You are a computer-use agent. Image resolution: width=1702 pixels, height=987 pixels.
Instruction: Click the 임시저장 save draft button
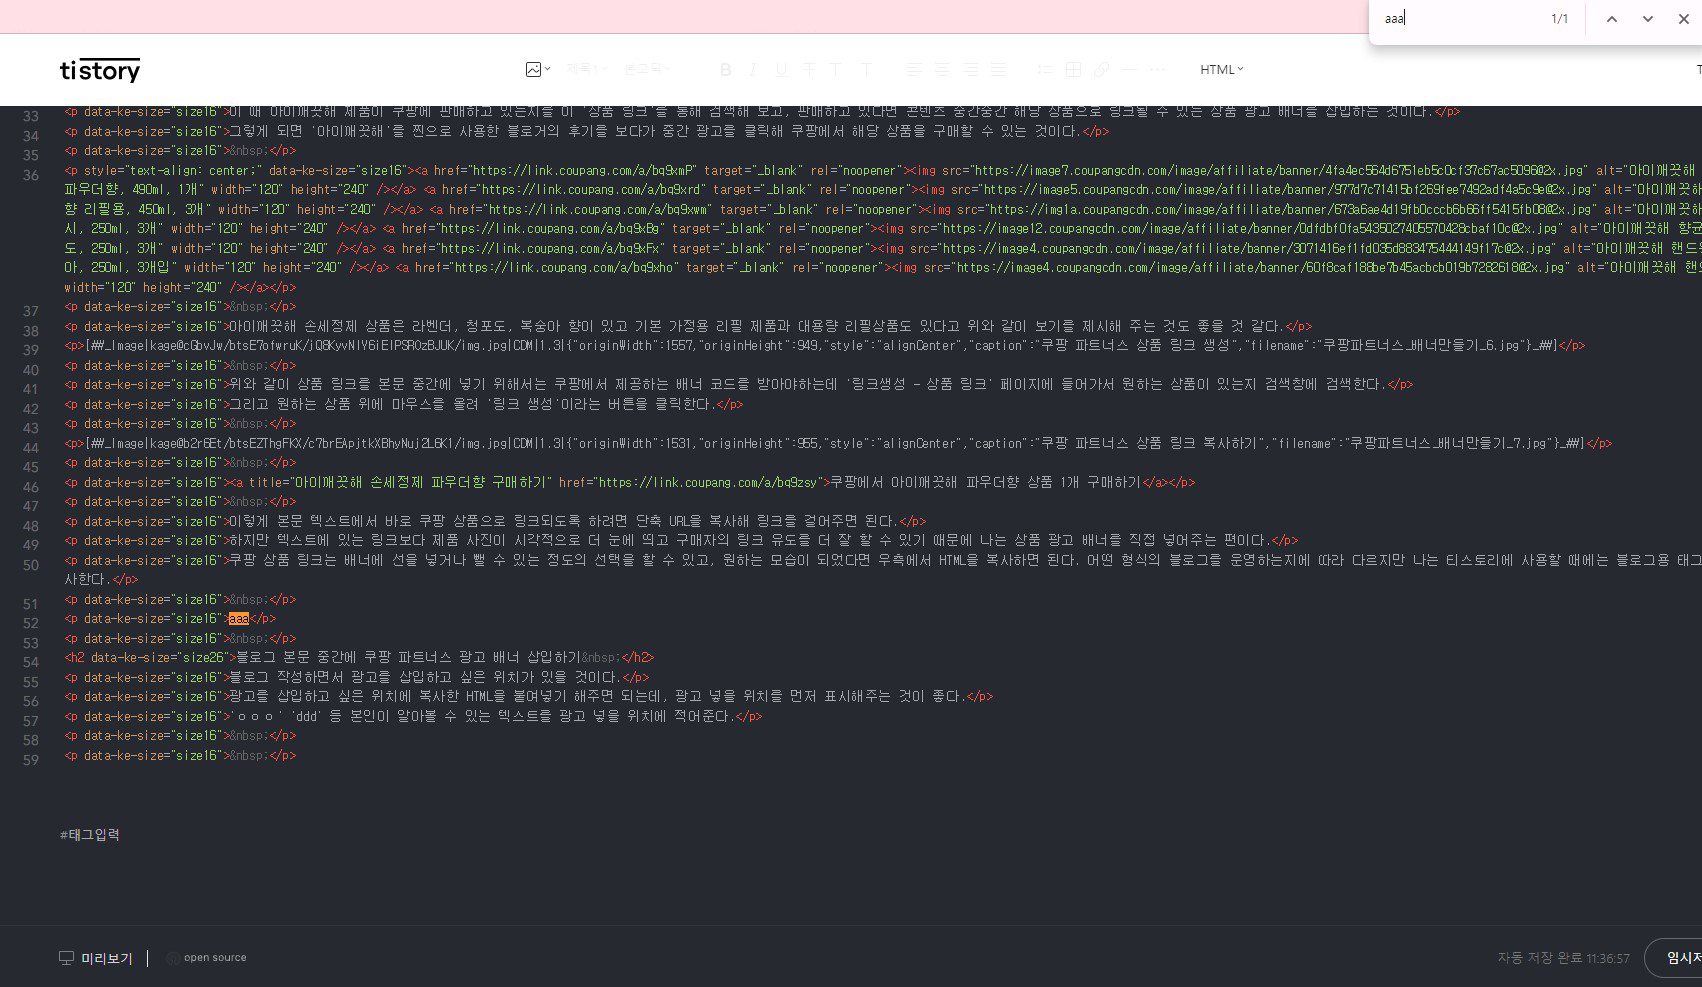coord(1675,958)
